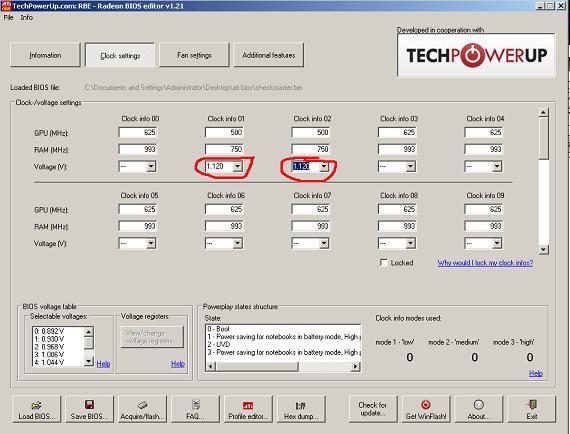Launch the Profile editor

pos(248,409)
